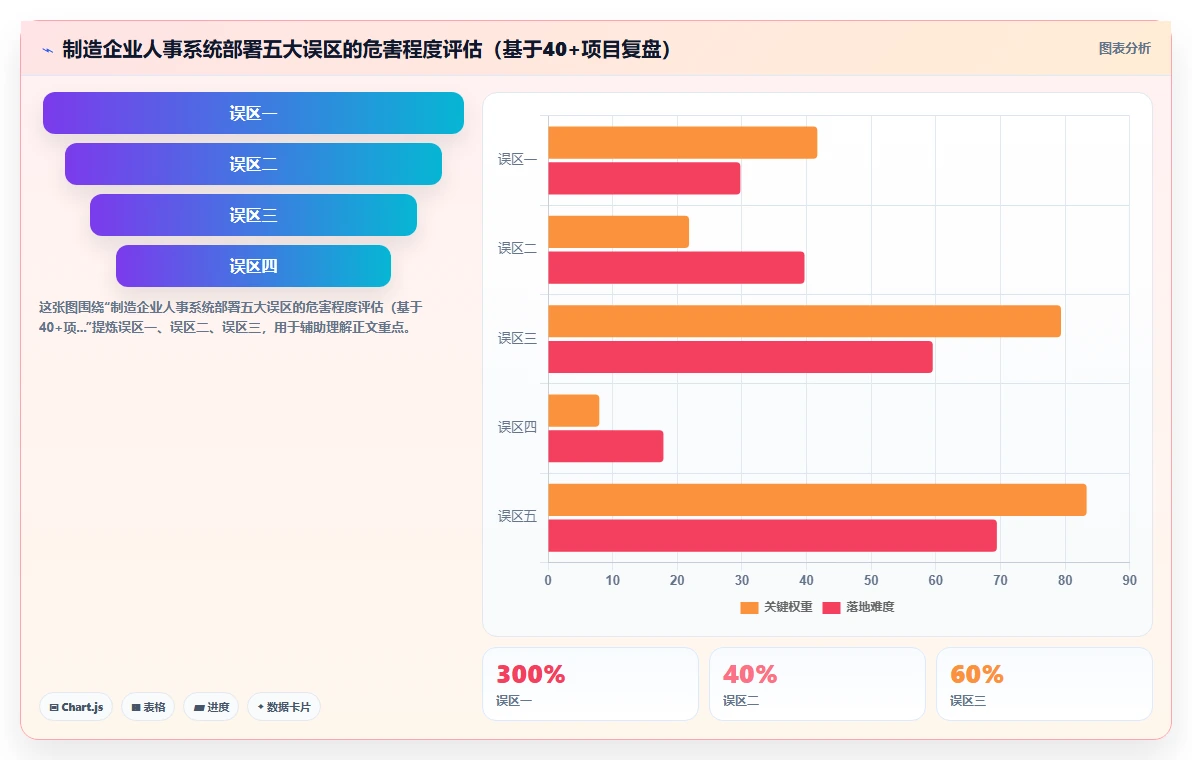Click the 误区三 y-axis label
Viewport: 1192px width, 760px height.
517,338
